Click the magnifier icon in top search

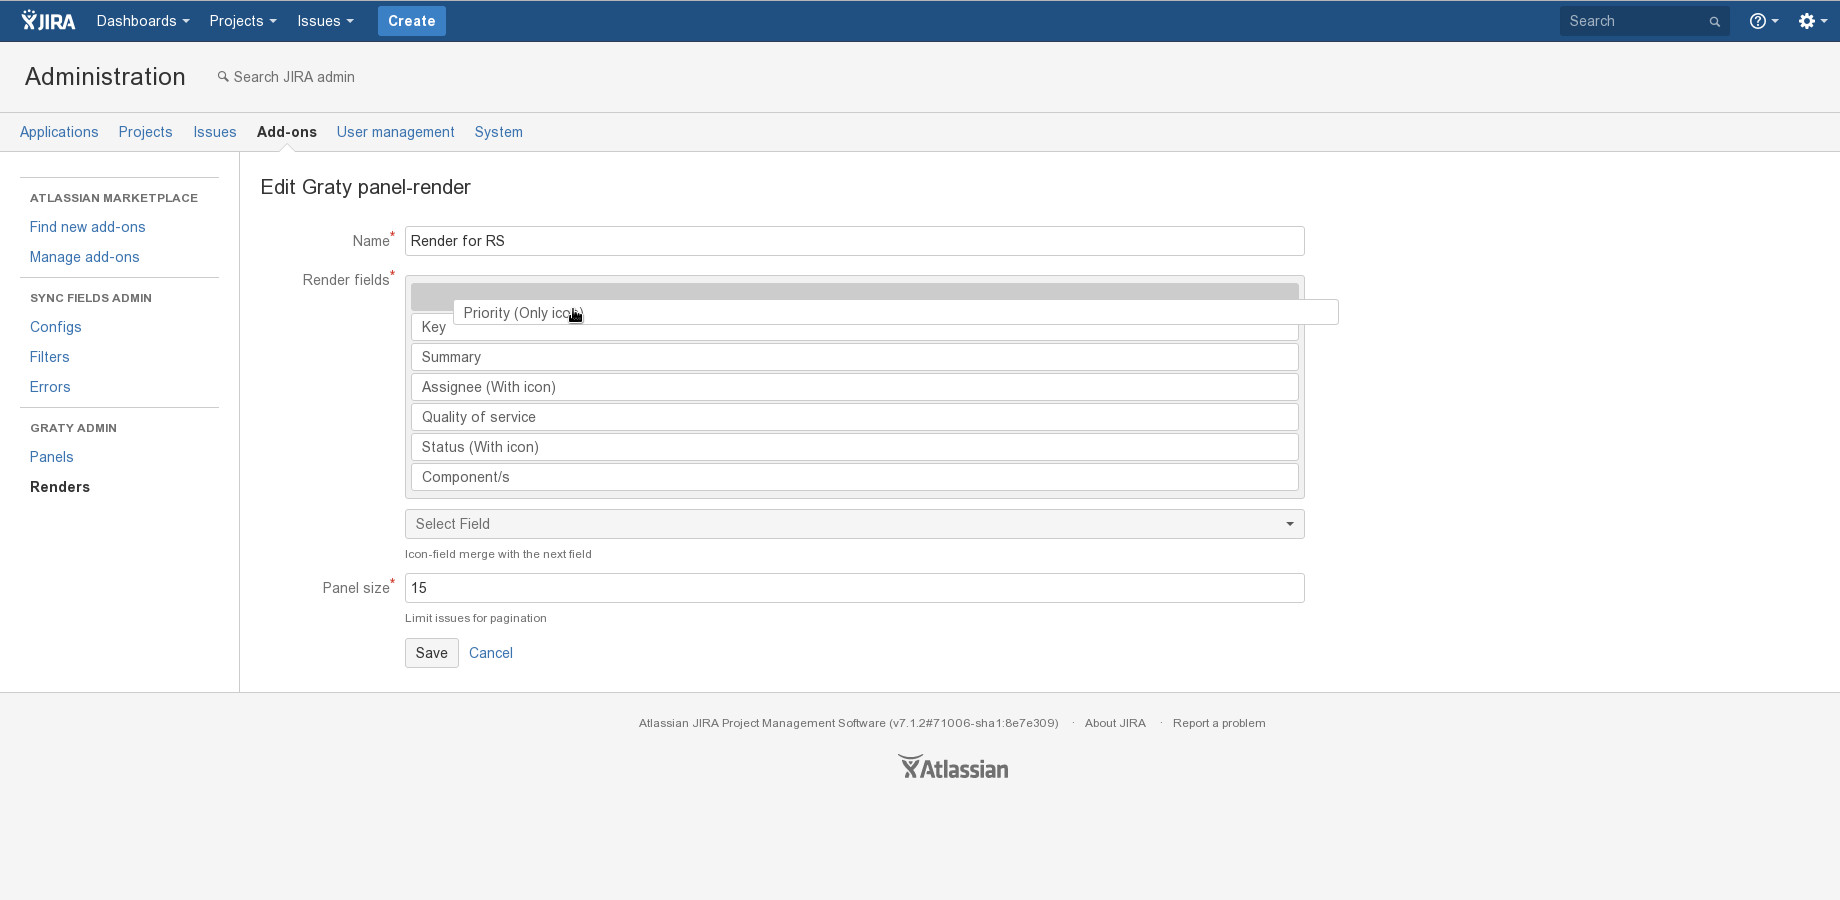[1714, 21]
